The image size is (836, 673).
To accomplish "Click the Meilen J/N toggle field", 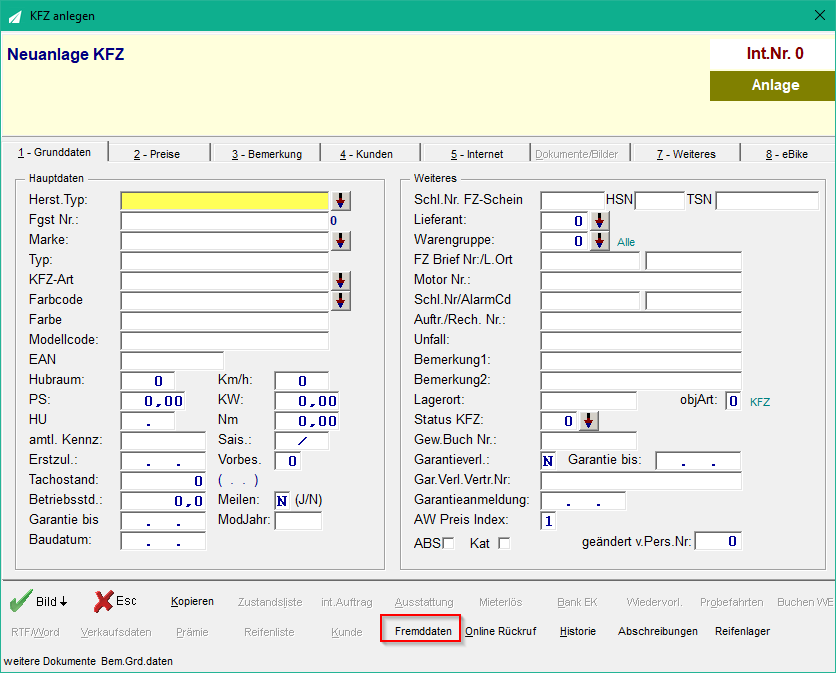I will (x=282, y=501).
